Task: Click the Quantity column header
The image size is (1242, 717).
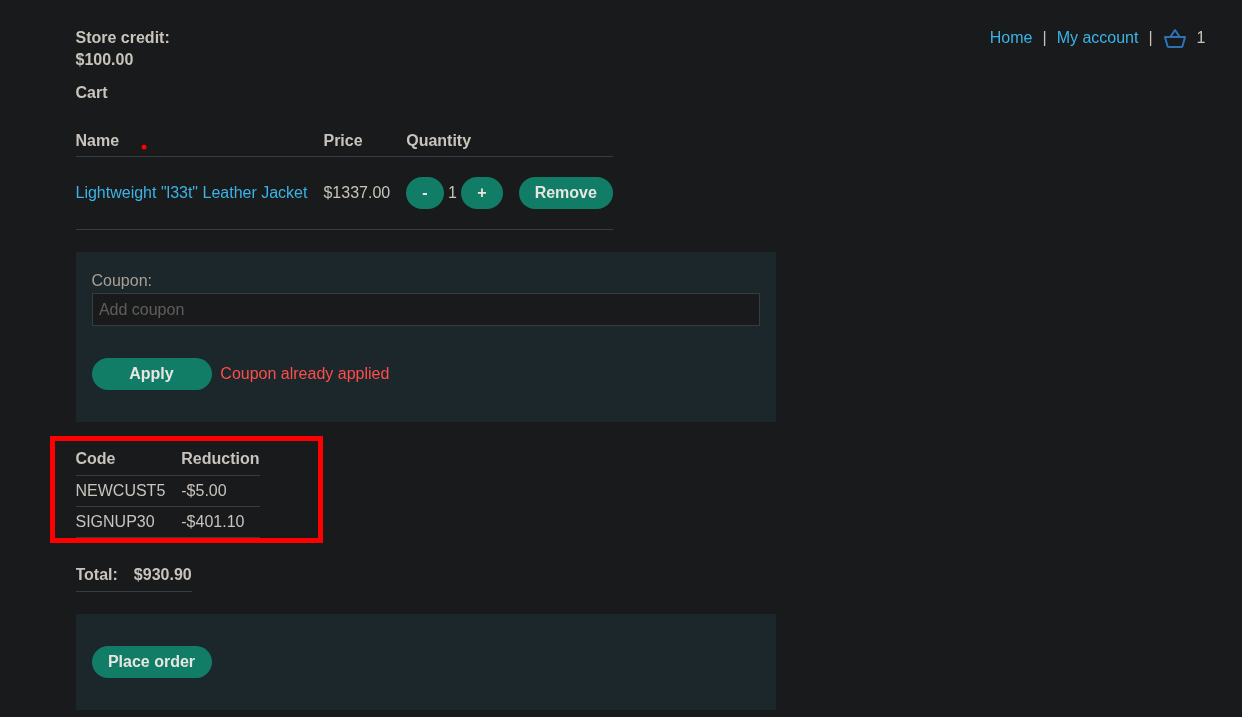Action: [438, 141]
